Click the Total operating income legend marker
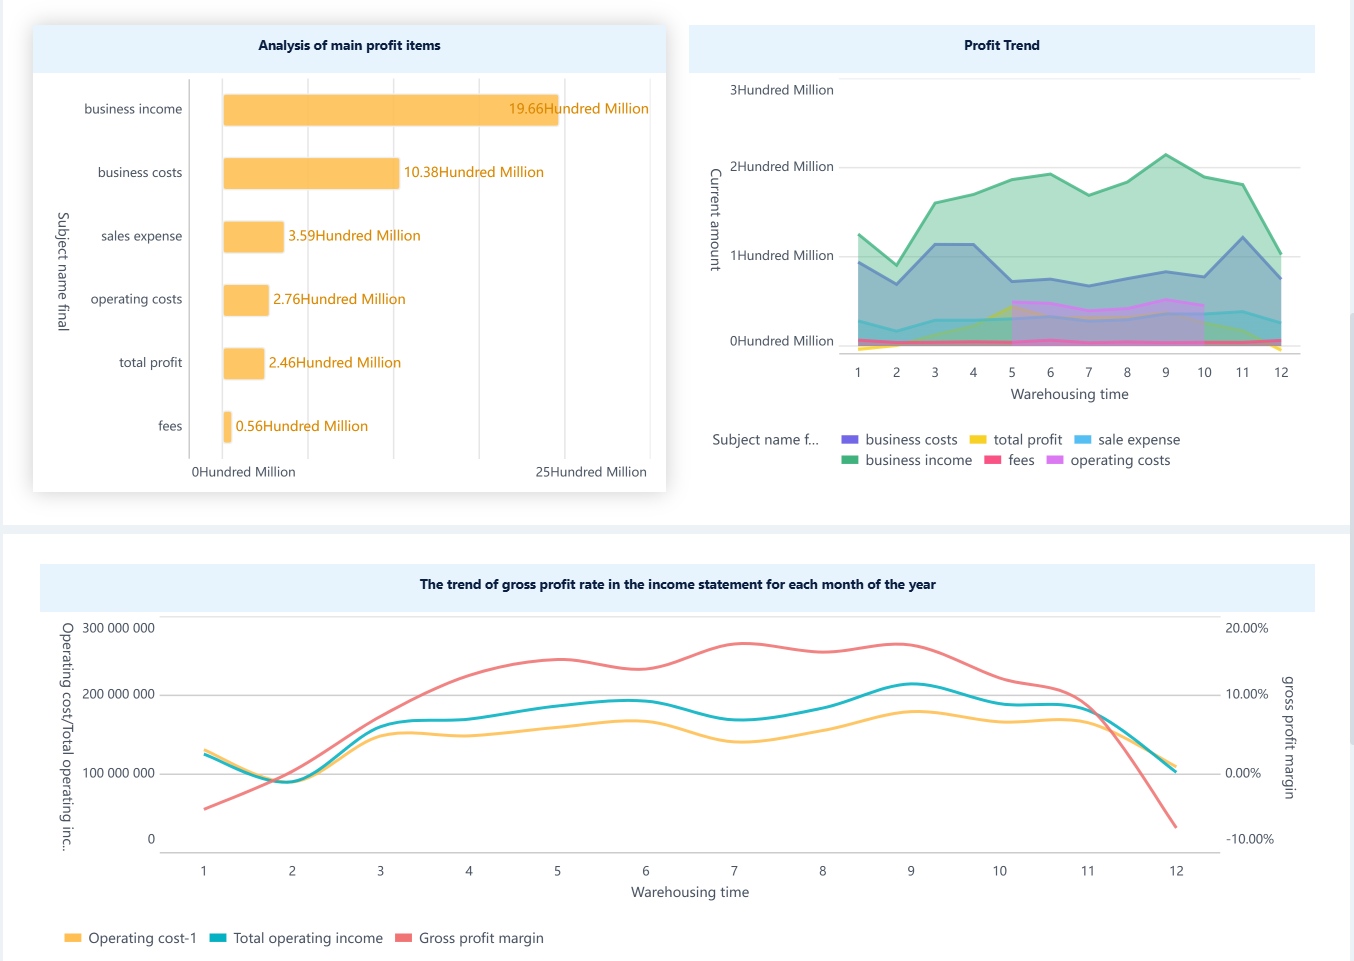Viewport: 1354px width, 961px height. [x=217, y=938]
